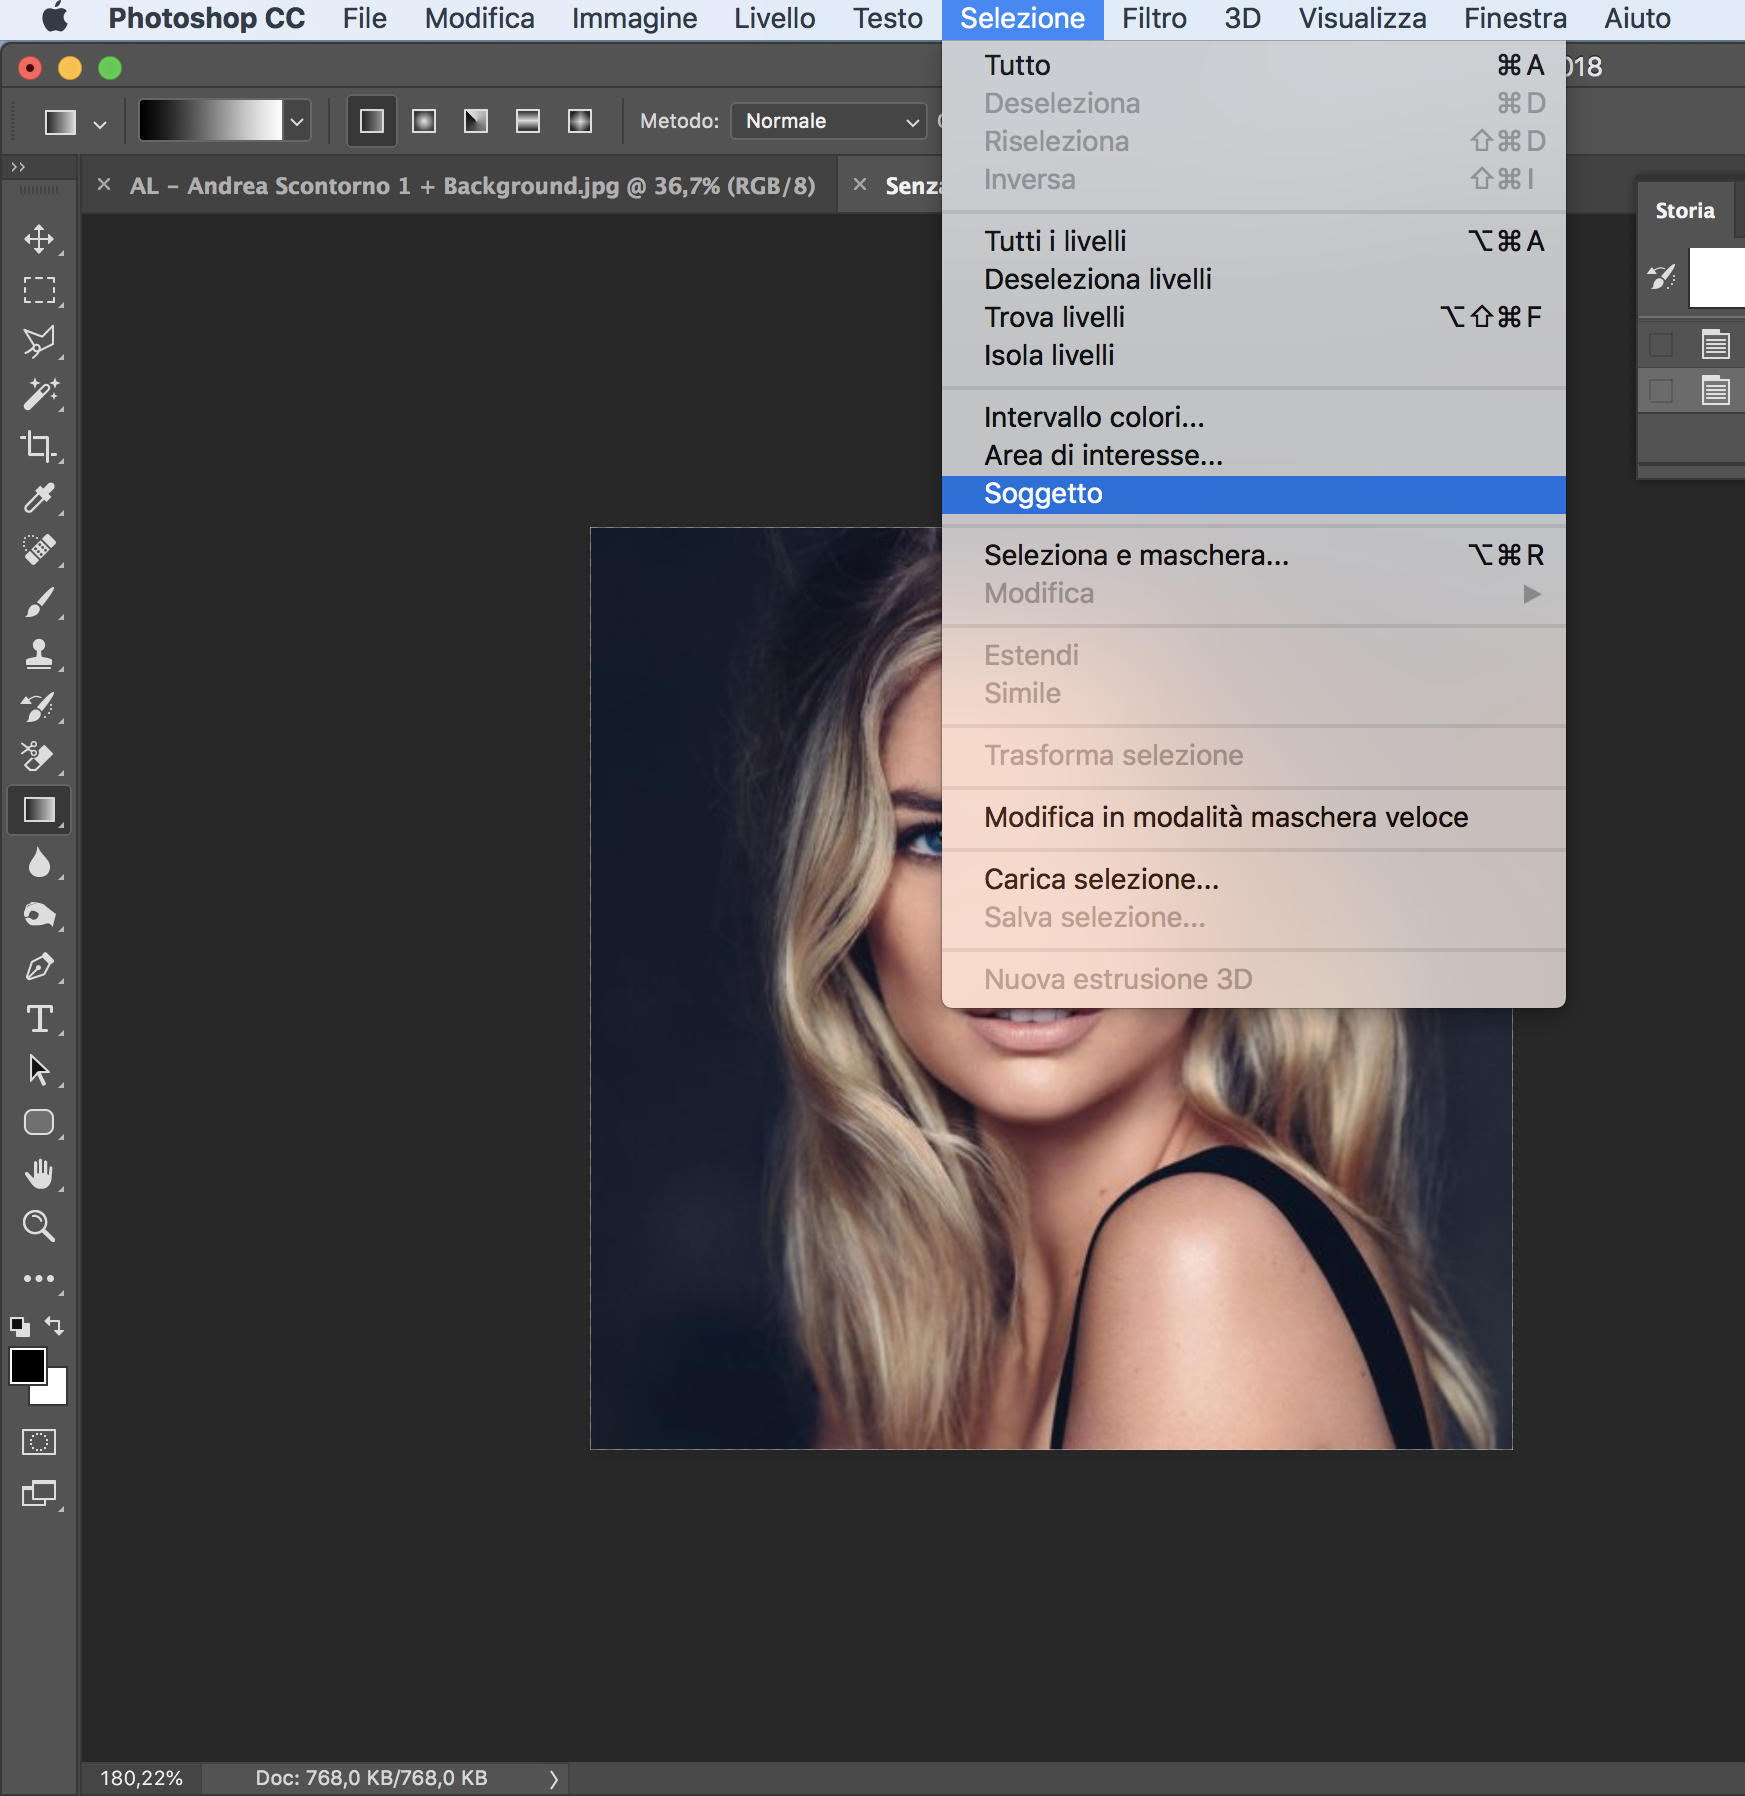Viewport: 1745px width, 1796px height.
Task: Select the Clone Stamp tool
Action: [x=39, y=654]
